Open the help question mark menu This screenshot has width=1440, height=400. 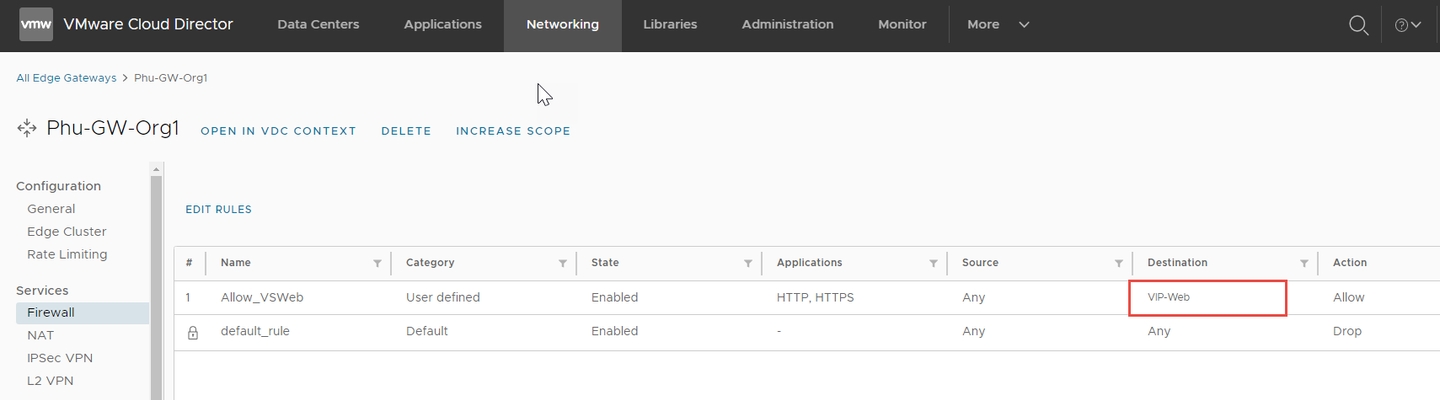point(1407,25)
